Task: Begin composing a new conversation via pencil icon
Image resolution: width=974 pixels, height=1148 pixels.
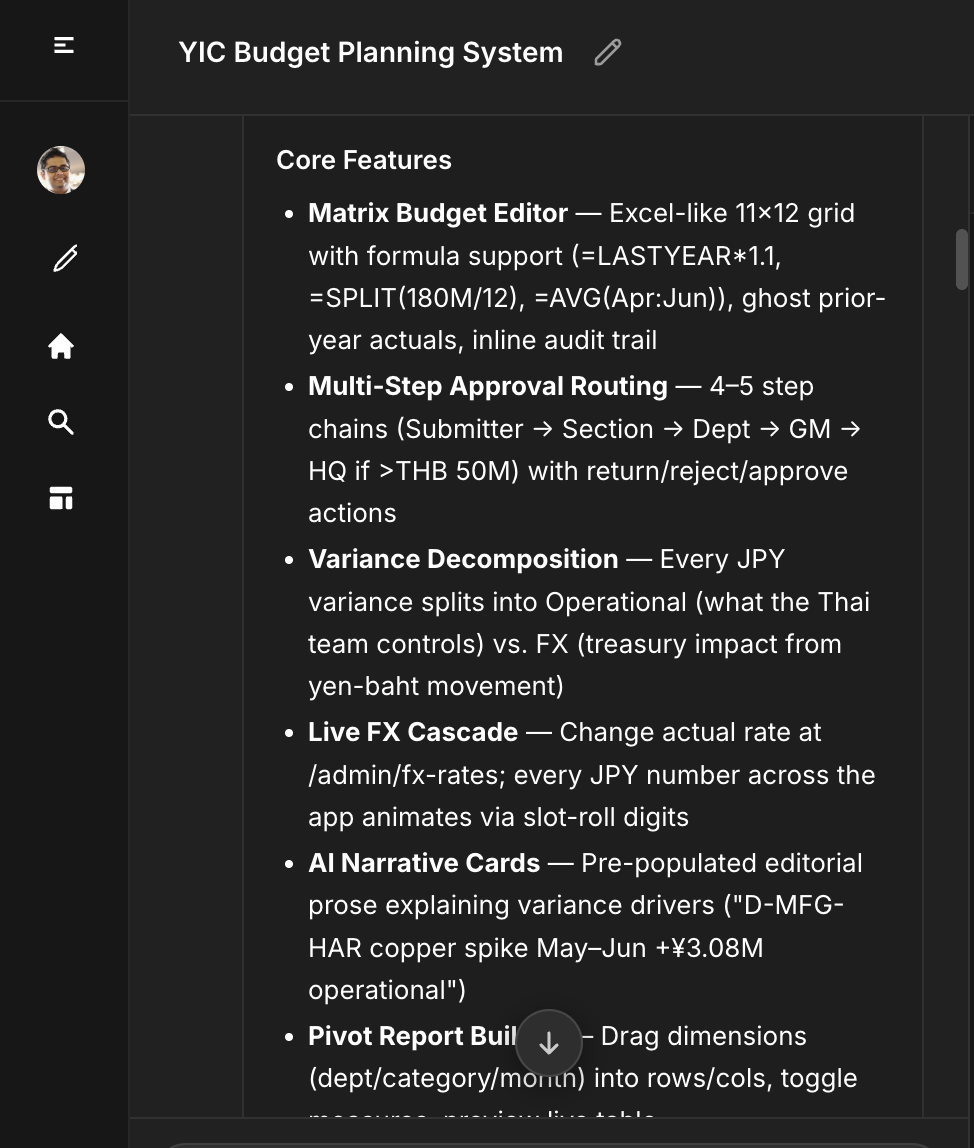Action: point(62,258)
